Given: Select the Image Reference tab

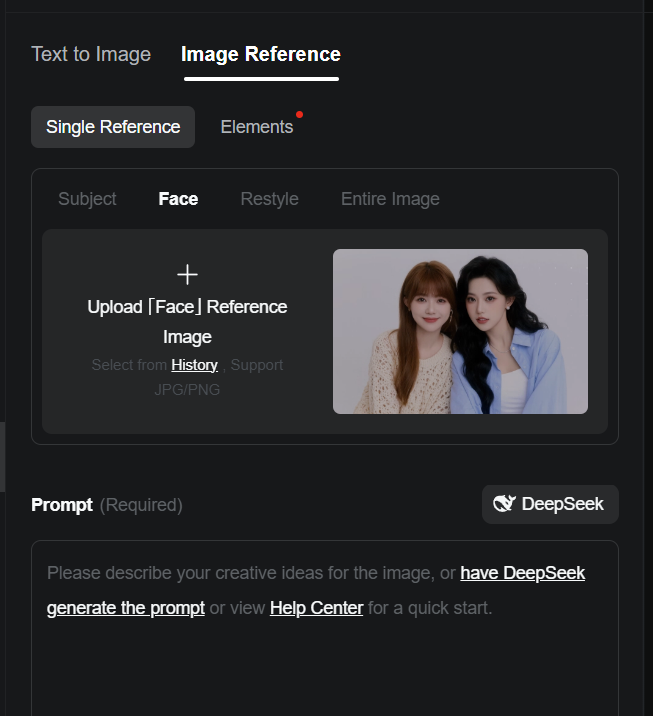Looking at the screenshot, I should 261,54.
